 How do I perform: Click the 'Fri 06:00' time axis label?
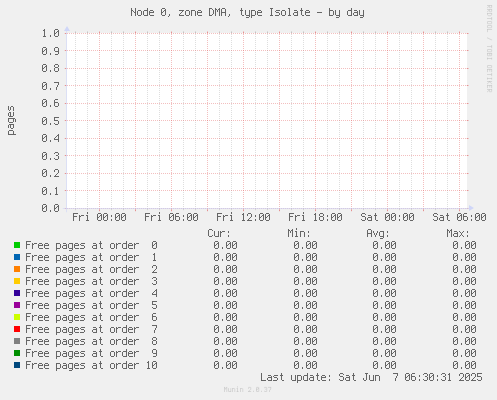171,217
